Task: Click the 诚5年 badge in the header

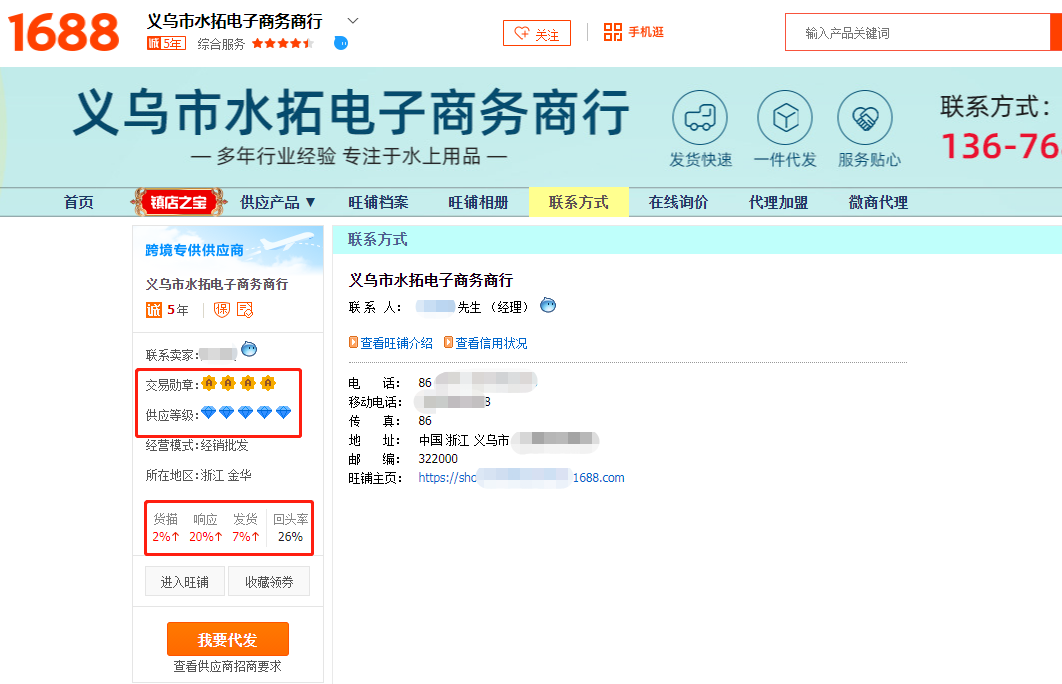Action: 166,44
